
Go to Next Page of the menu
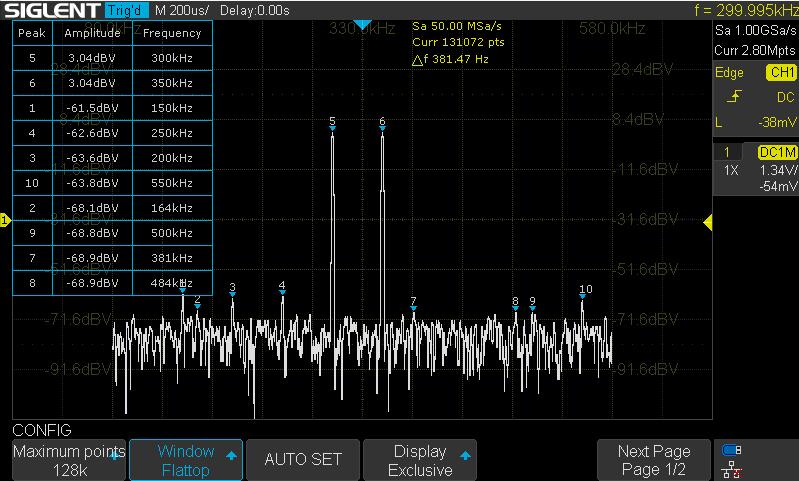(x=654, y=460)
